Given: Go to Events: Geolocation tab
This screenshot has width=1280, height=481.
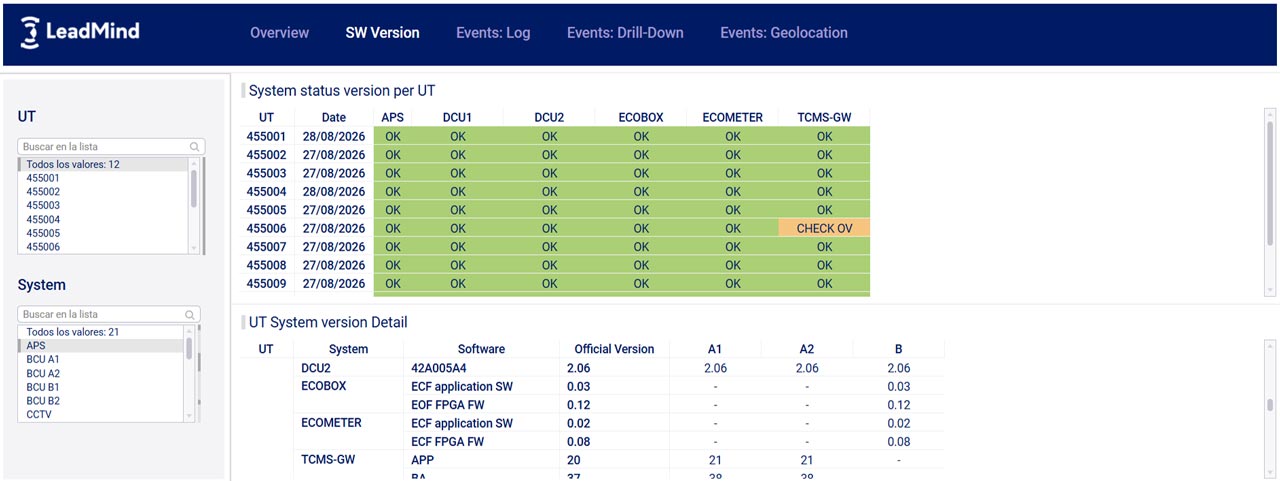Looking at the screenshot, I should 784,33.
